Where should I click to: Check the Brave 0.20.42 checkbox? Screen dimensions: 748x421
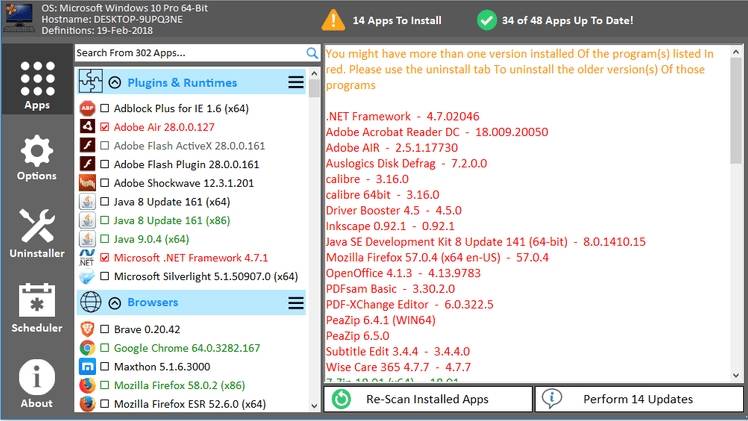pyautogui.click(x=104, y=329)
